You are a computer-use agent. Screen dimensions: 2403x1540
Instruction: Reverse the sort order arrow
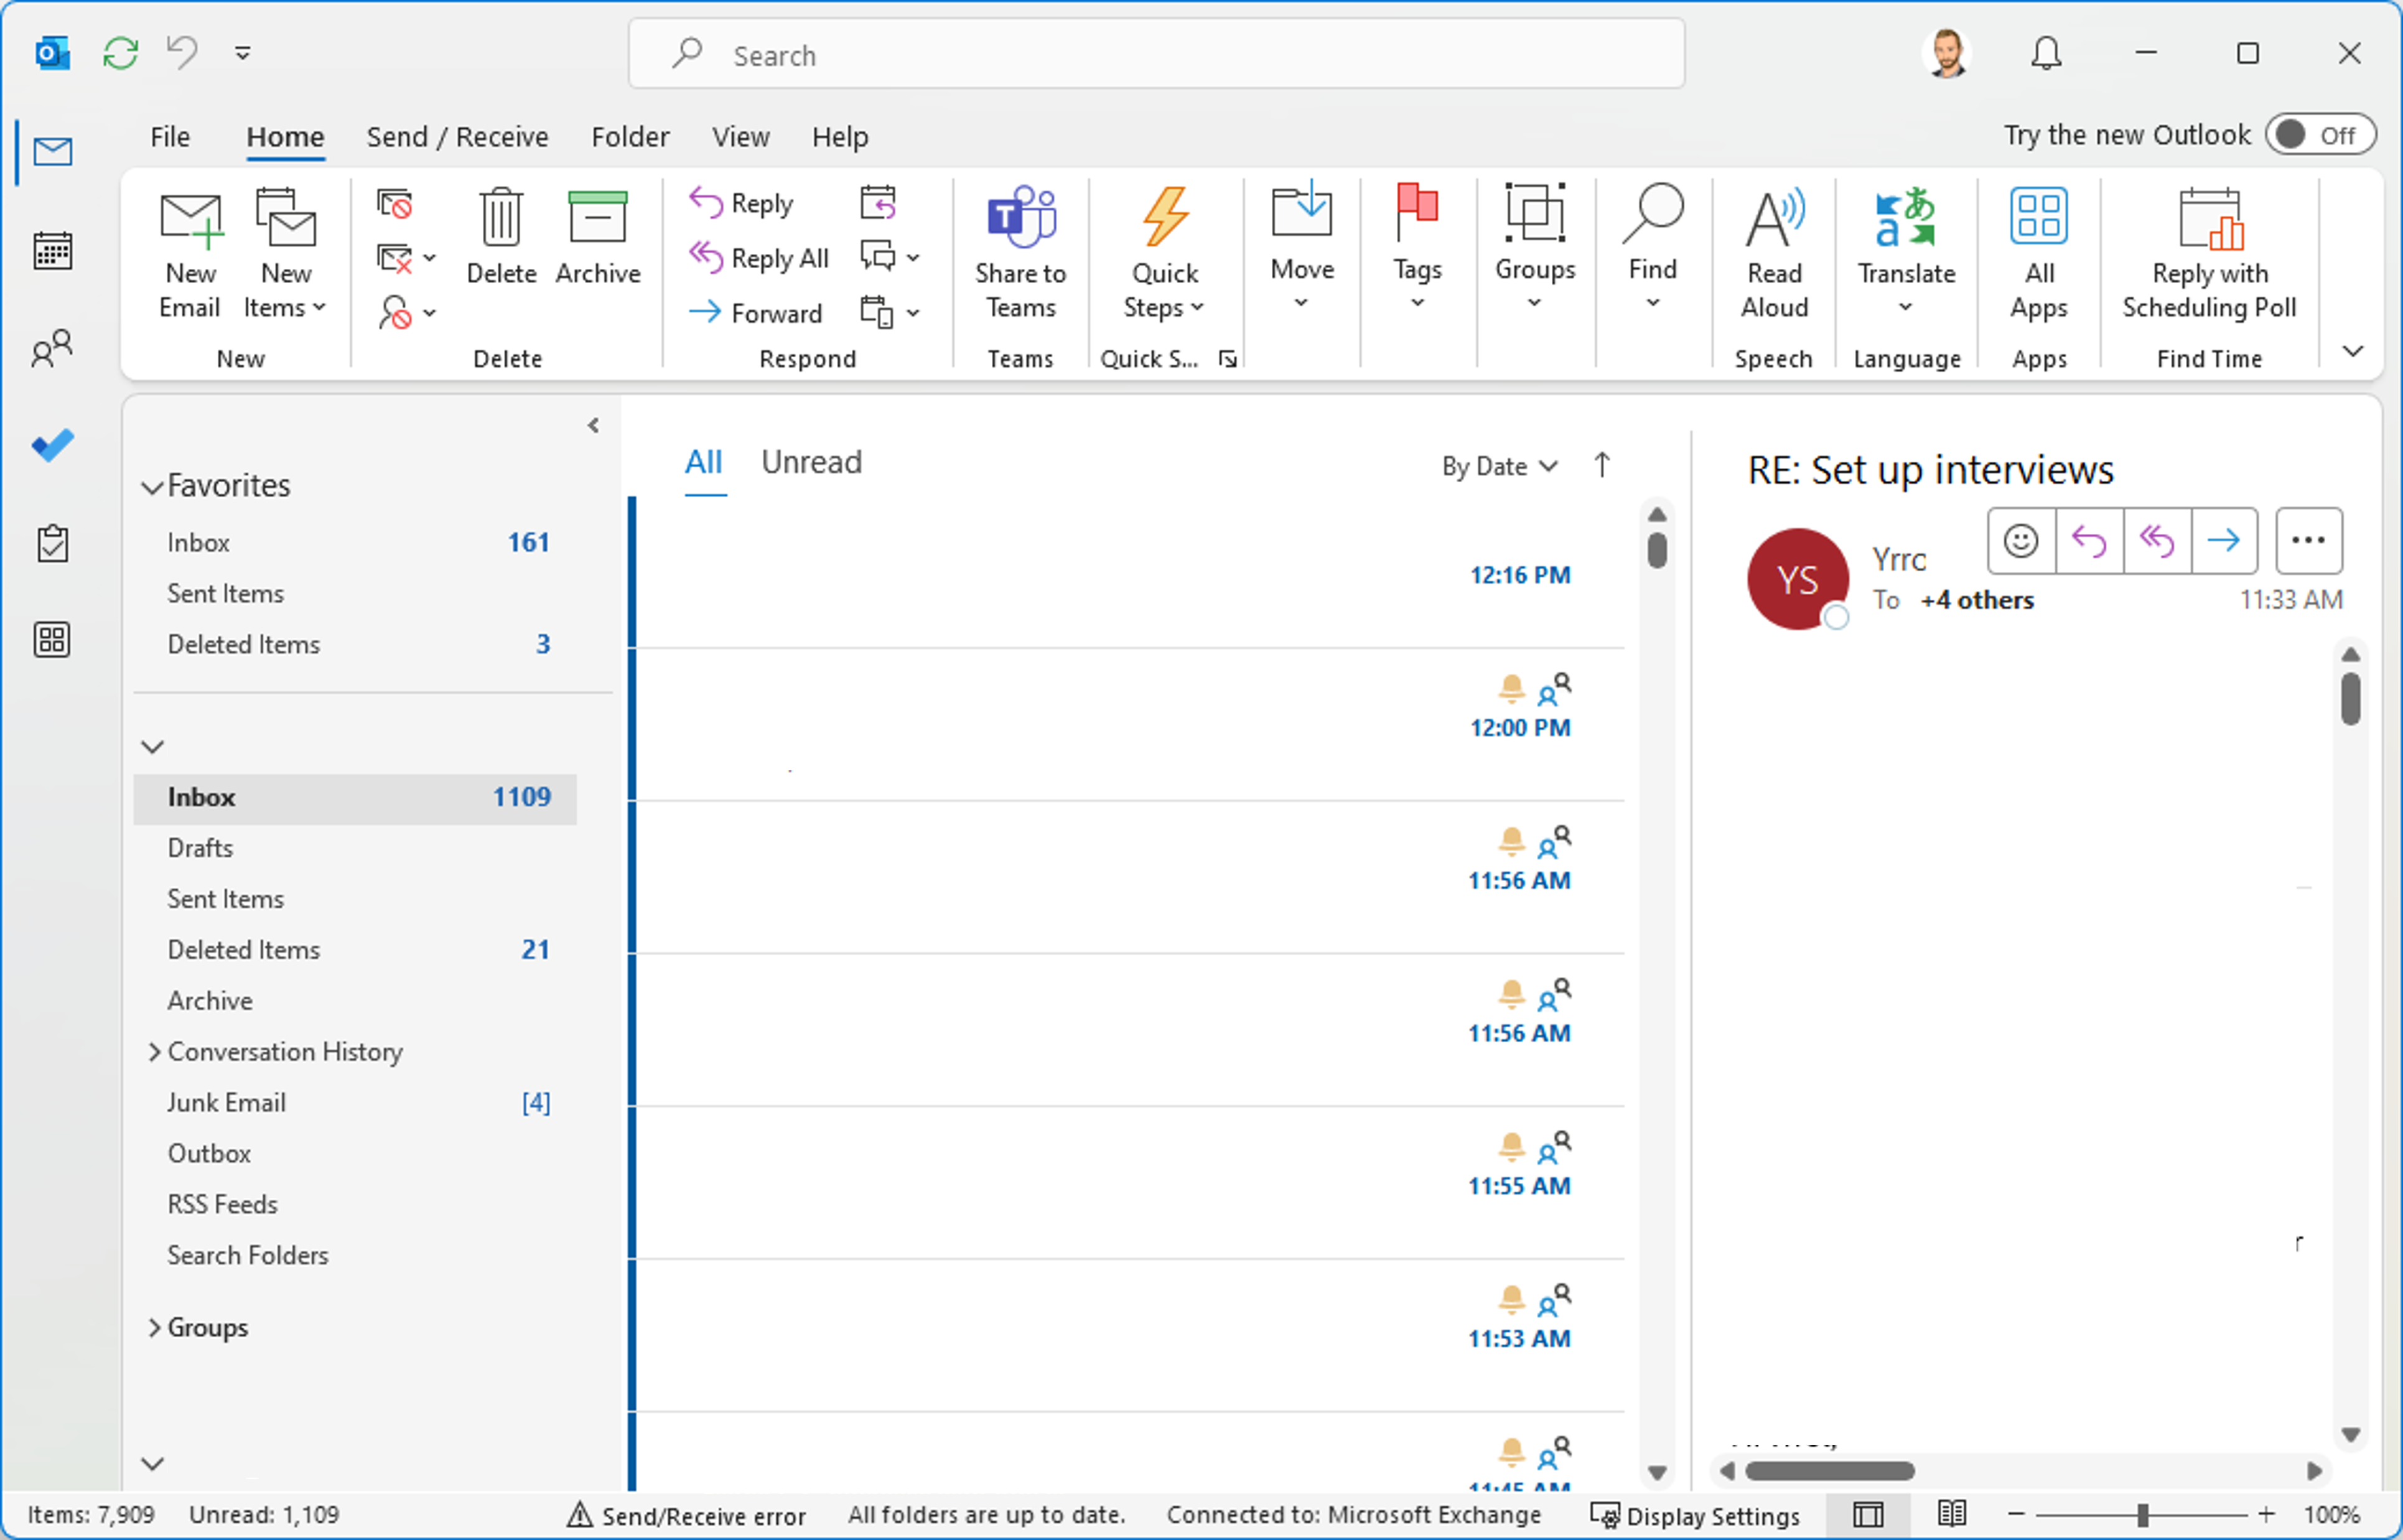click(x=1602, y=465)
